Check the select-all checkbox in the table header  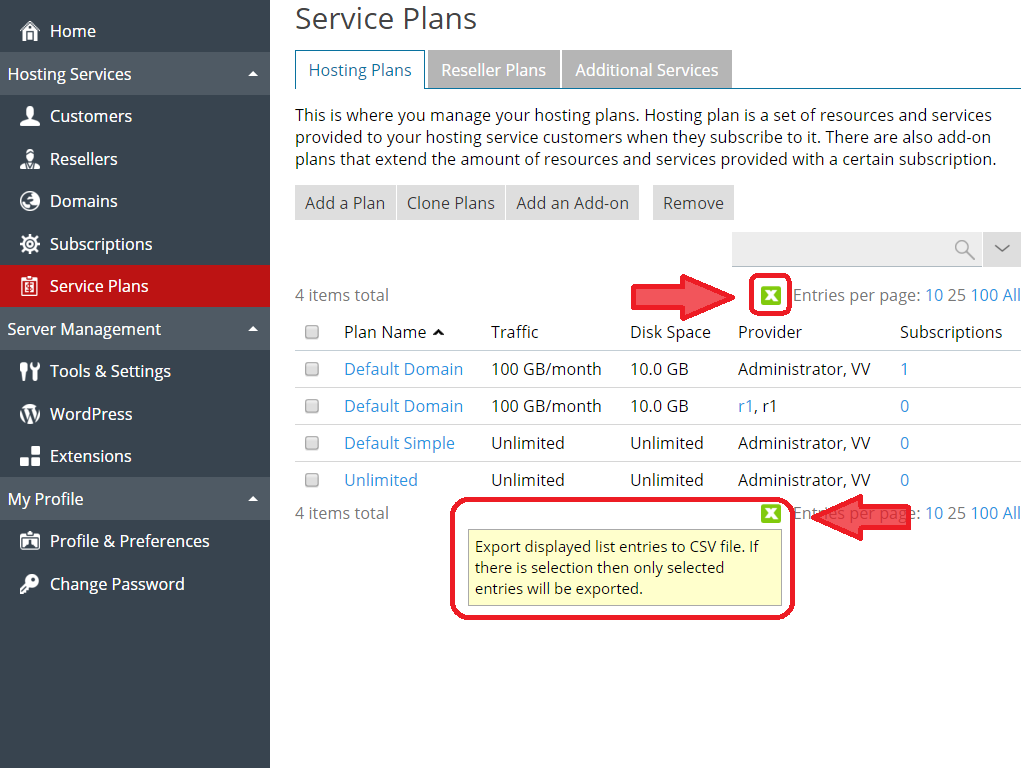(x=311, y=332)
